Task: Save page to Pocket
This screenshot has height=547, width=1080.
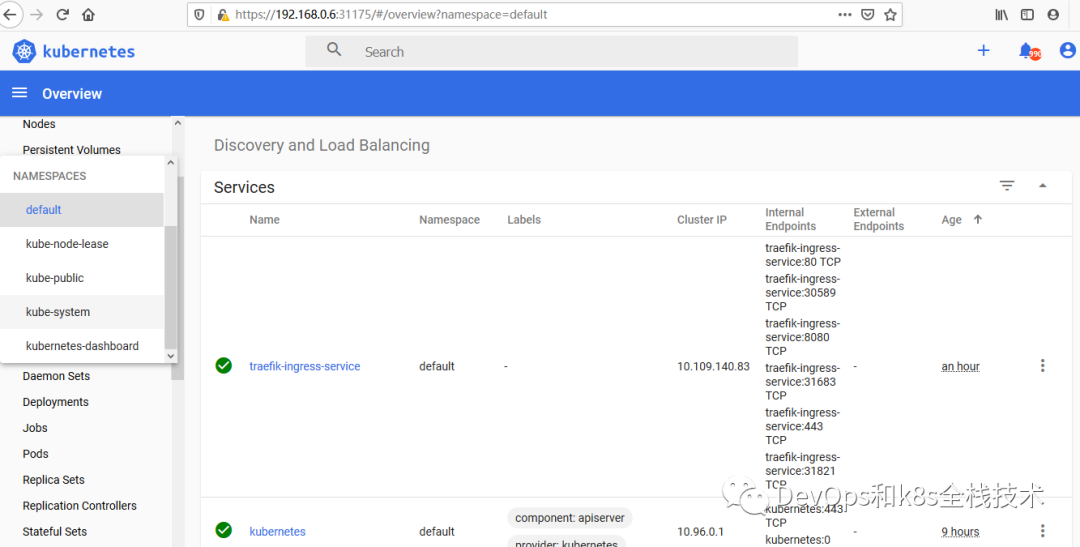Action: click(x=868, y=14)
